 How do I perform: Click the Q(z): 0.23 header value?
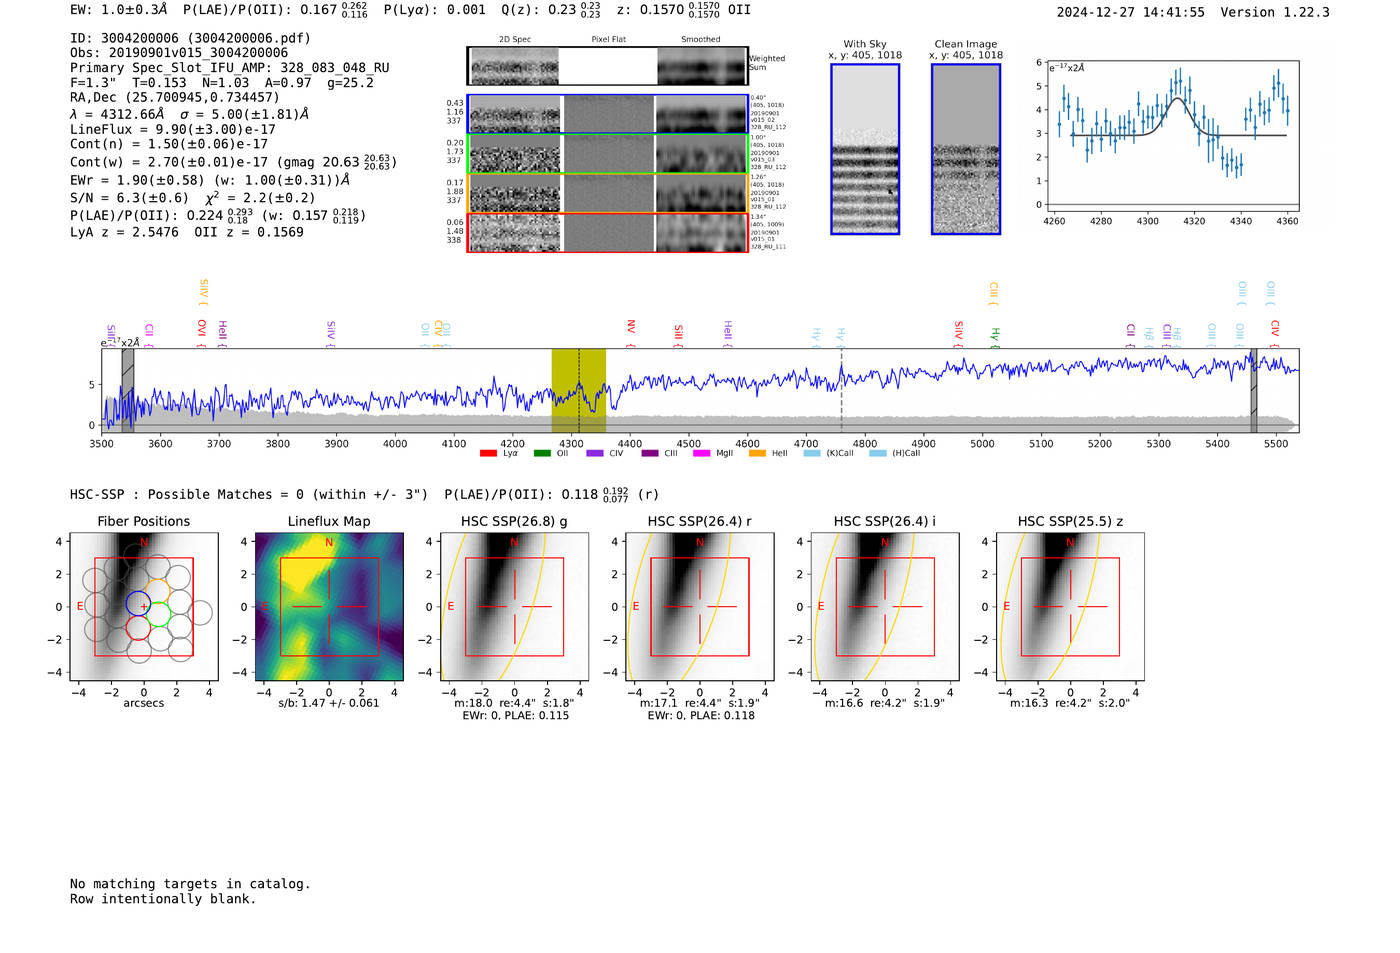click(x=550, y=10)
